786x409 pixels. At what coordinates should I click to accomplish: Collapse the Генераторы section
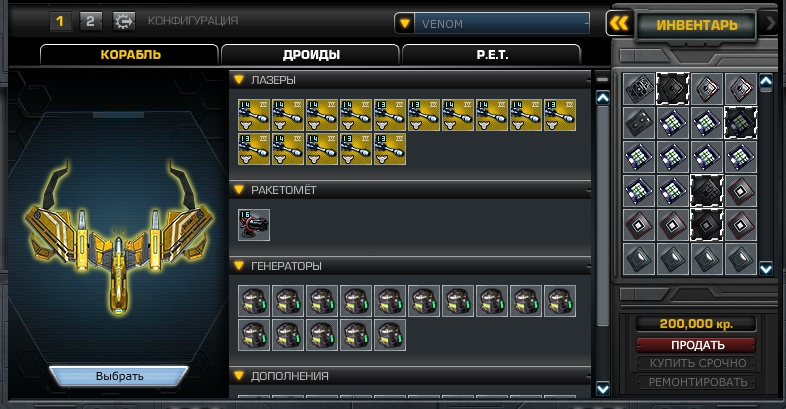tap(239, 266)
